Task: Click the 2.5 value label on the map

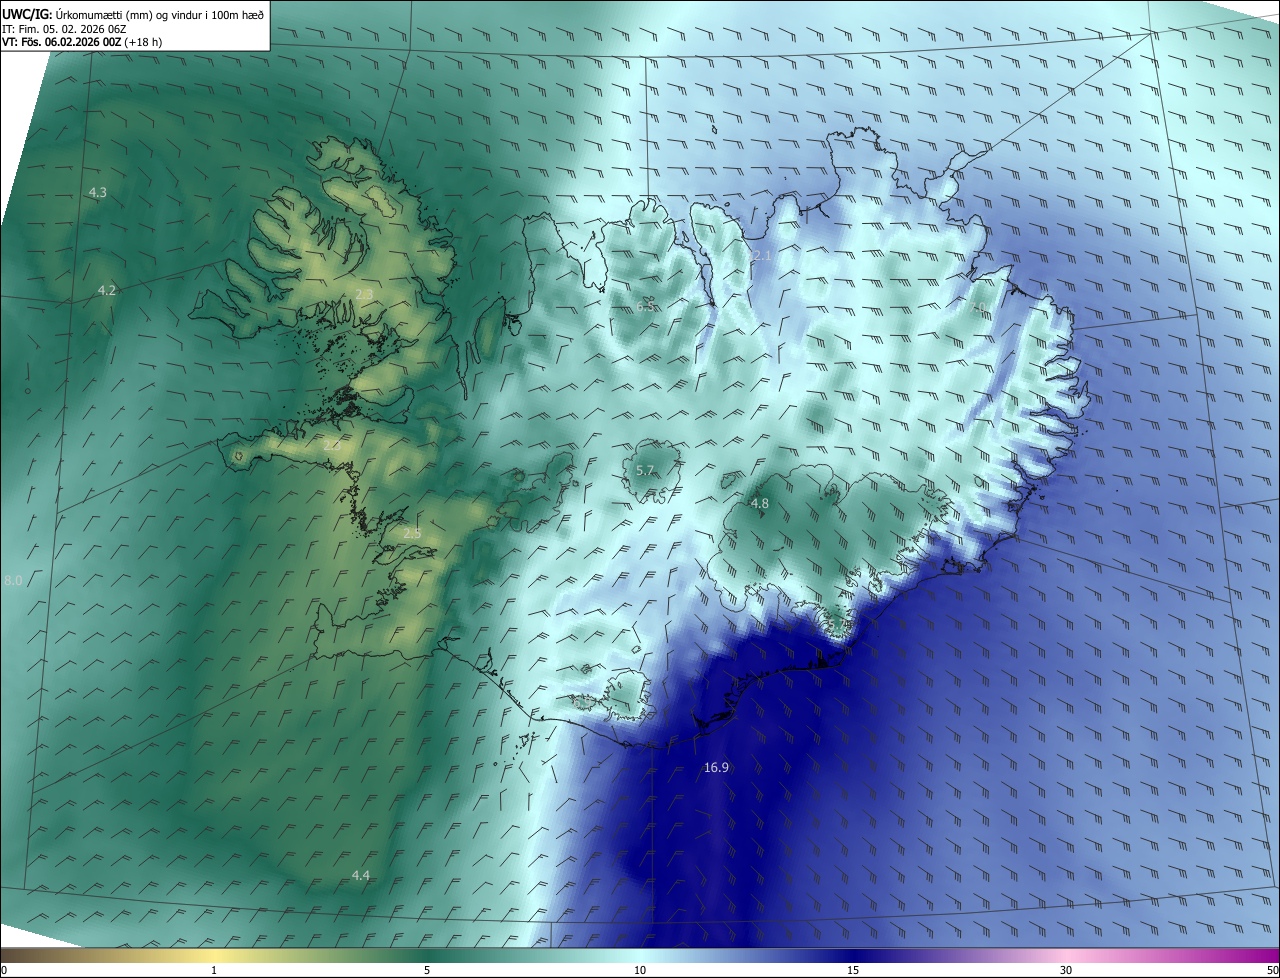Action: (x=412, y=534)
